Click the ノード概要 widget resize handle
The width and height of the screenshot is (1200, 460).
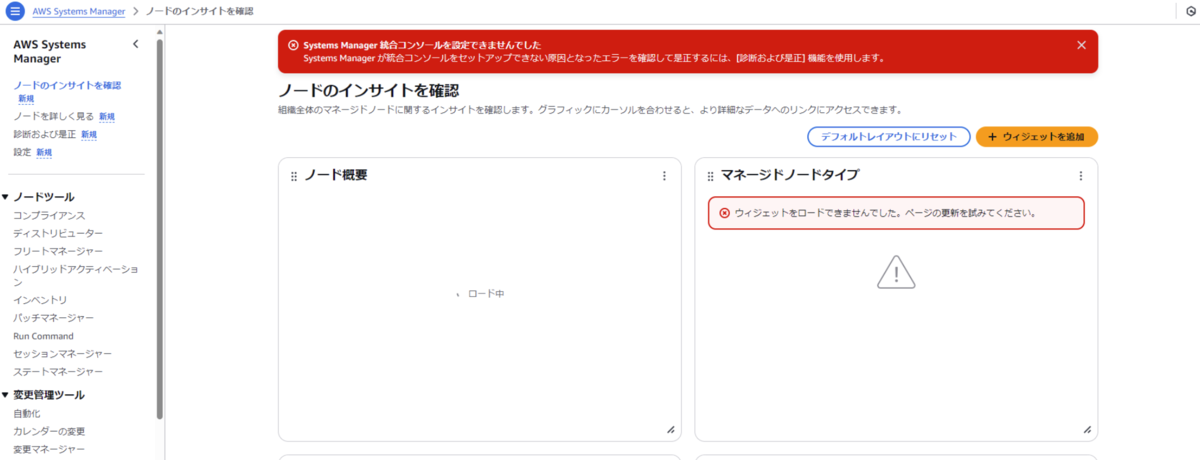tap(671, 429)
